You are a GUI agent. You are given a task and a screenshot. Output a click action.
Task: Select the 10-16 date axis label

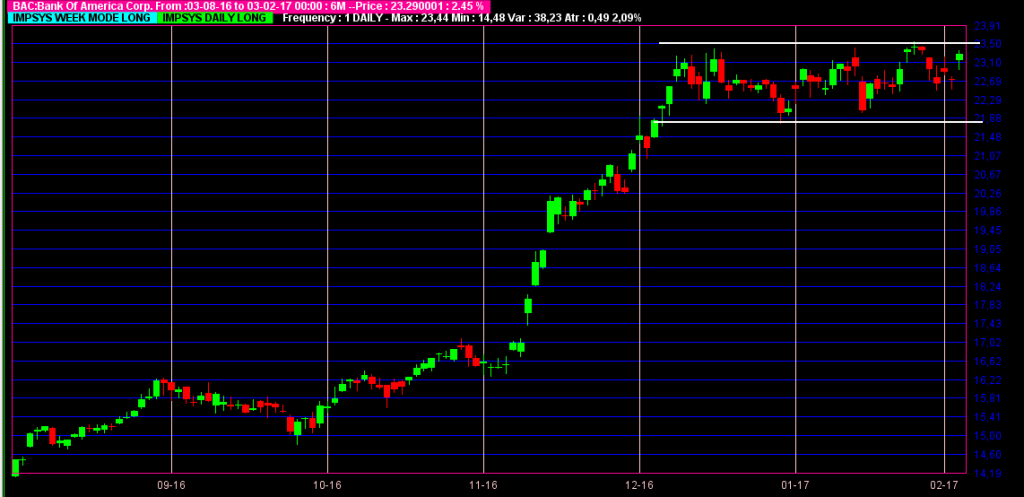(x=327, y=485)
